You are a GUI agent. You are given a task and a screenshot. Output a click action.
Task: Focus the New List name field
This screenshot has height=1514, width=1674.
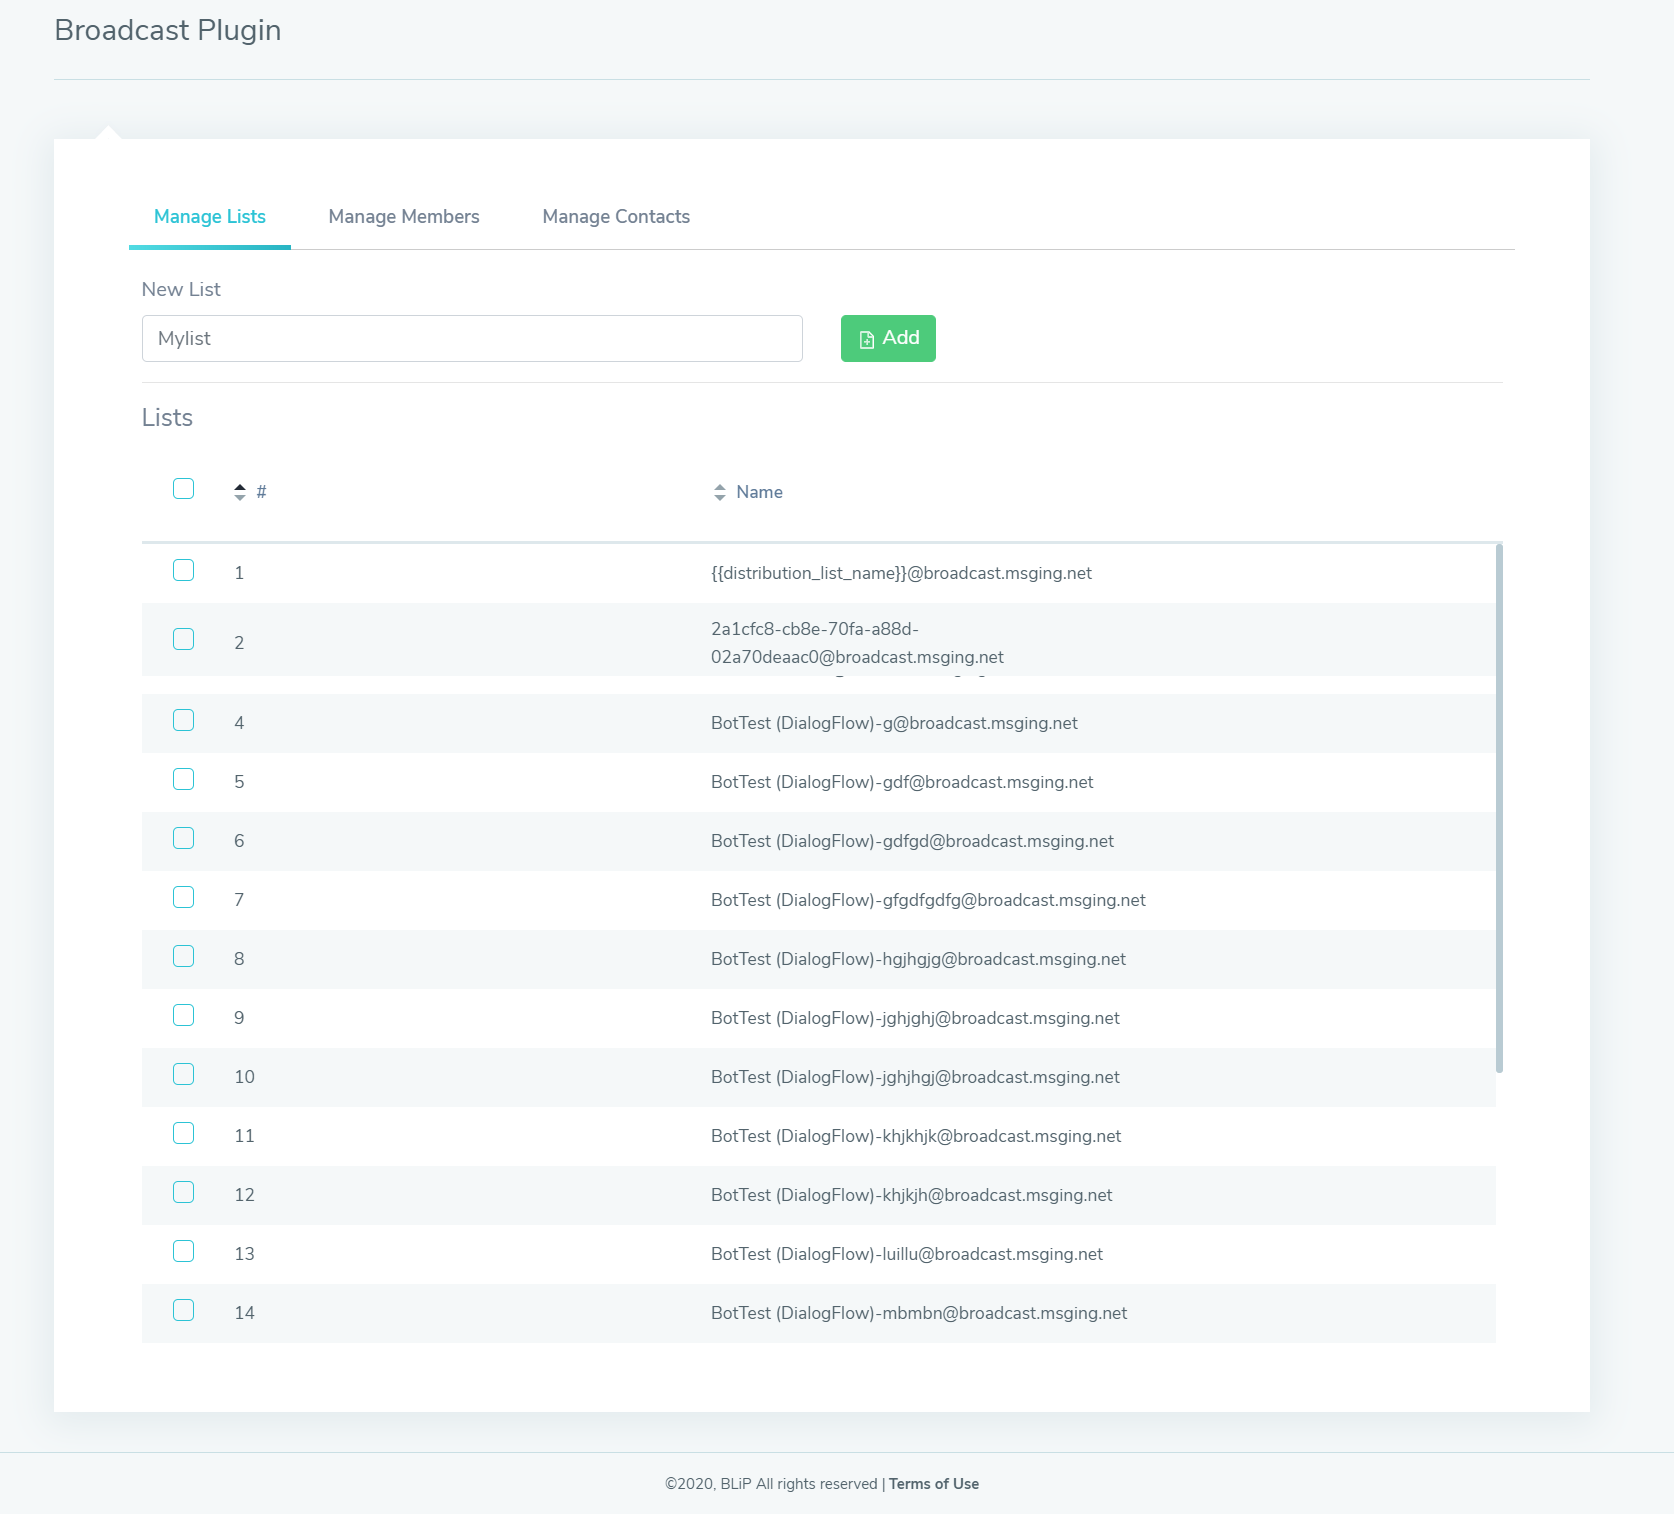coord(472,338)
